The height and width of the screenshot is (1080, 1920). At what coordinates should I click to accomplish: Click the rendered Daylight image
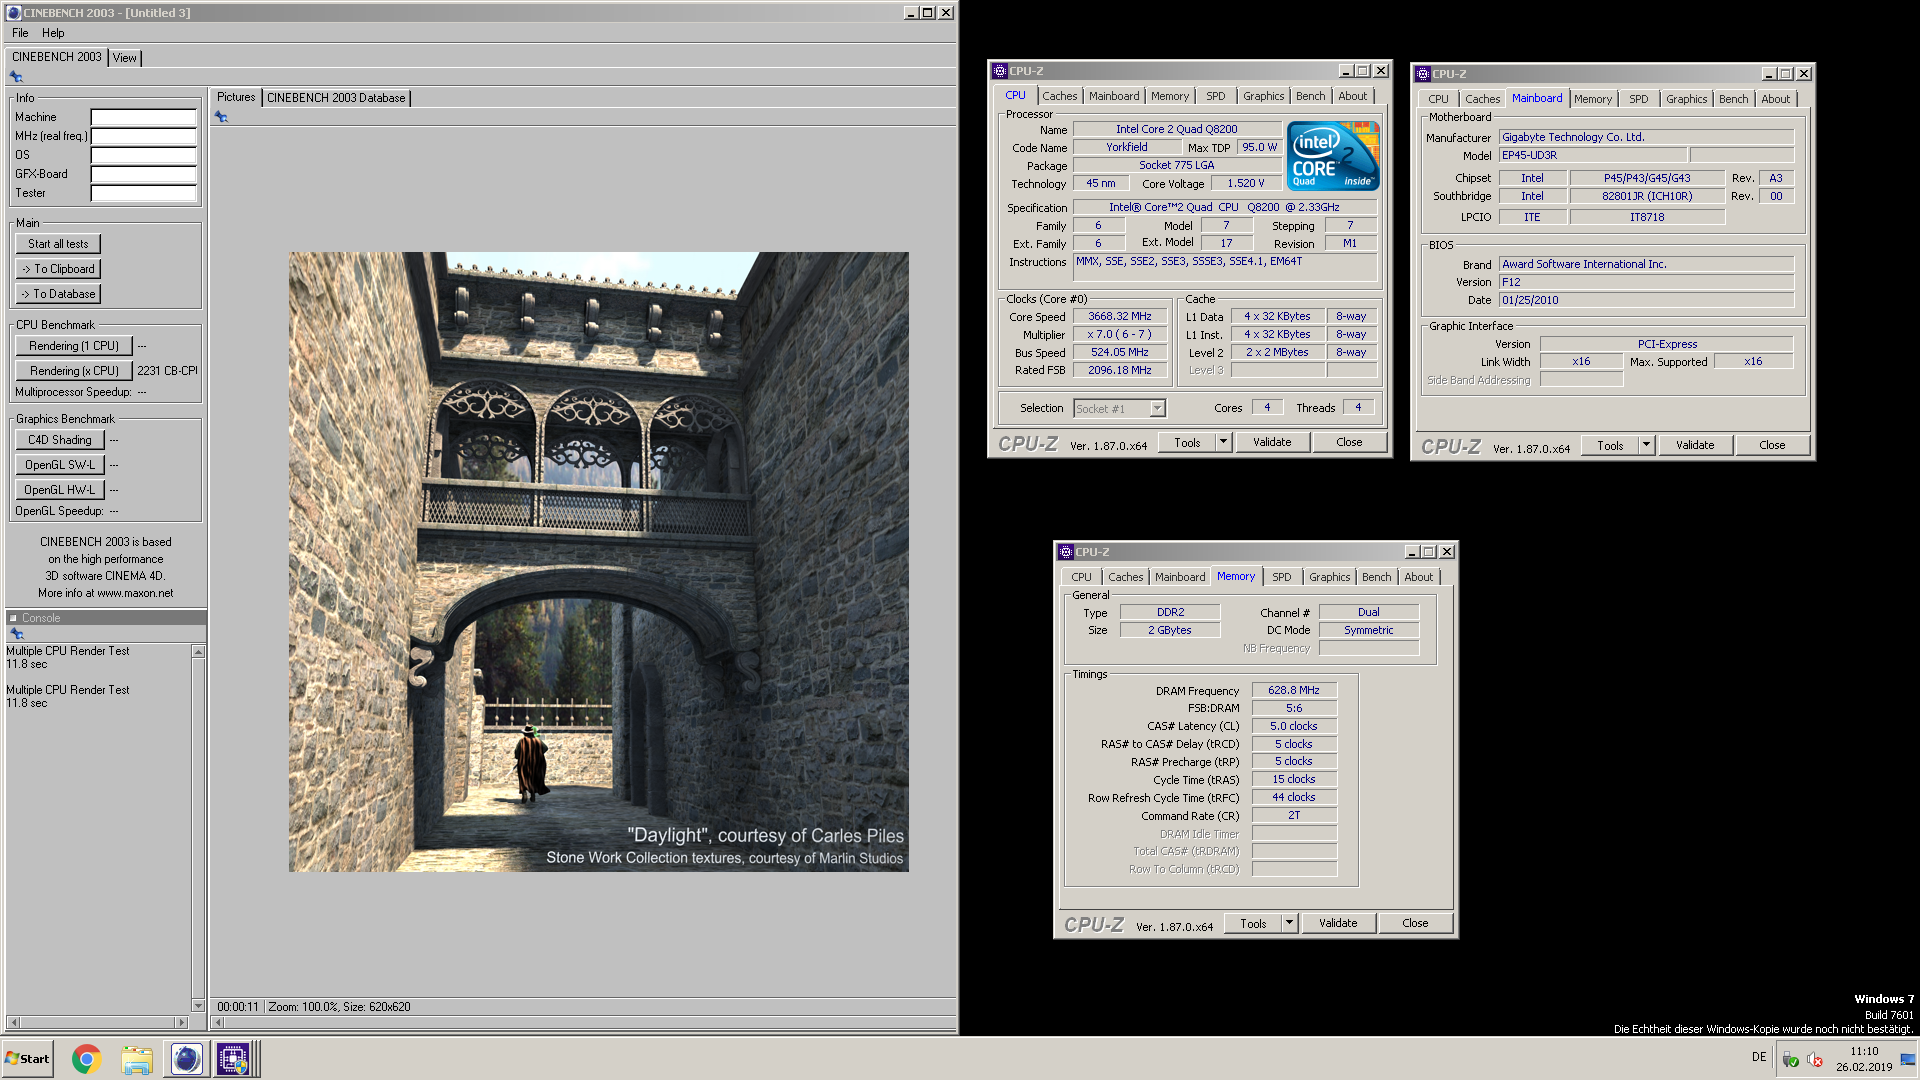coord(599,562)
